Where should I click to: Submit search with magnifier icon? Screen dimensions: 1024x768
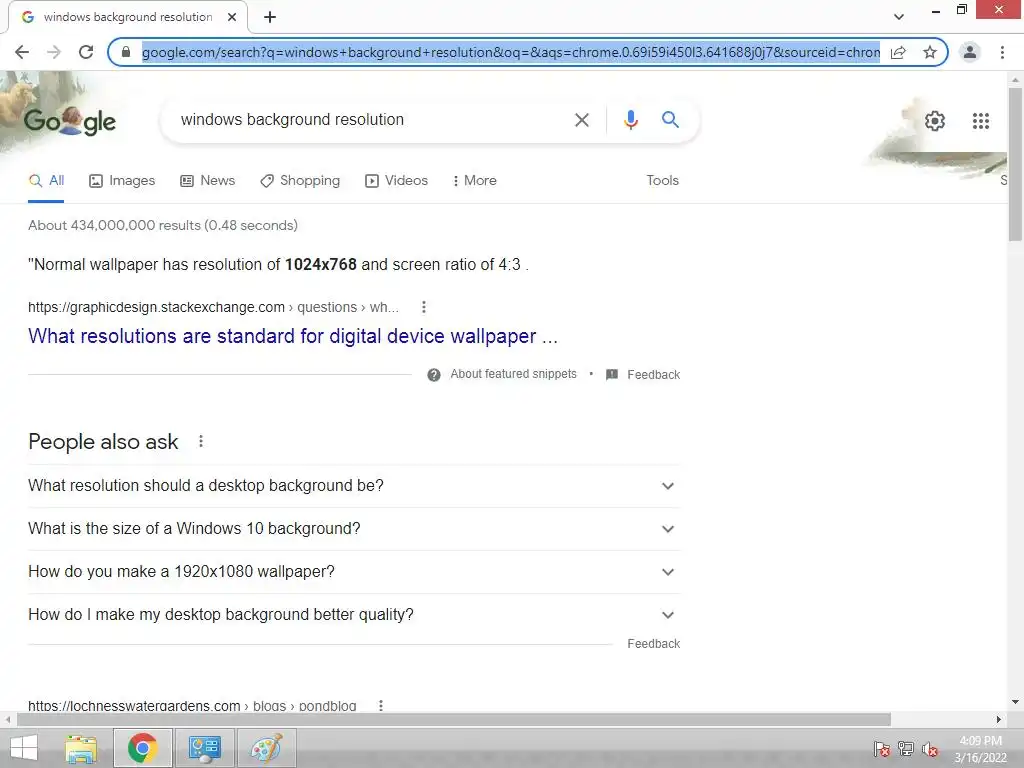[x=670, y=120]
